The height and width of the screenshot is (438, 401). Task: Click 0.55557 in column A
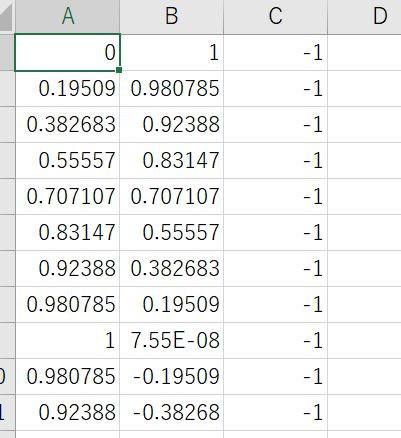pos(67,161)
